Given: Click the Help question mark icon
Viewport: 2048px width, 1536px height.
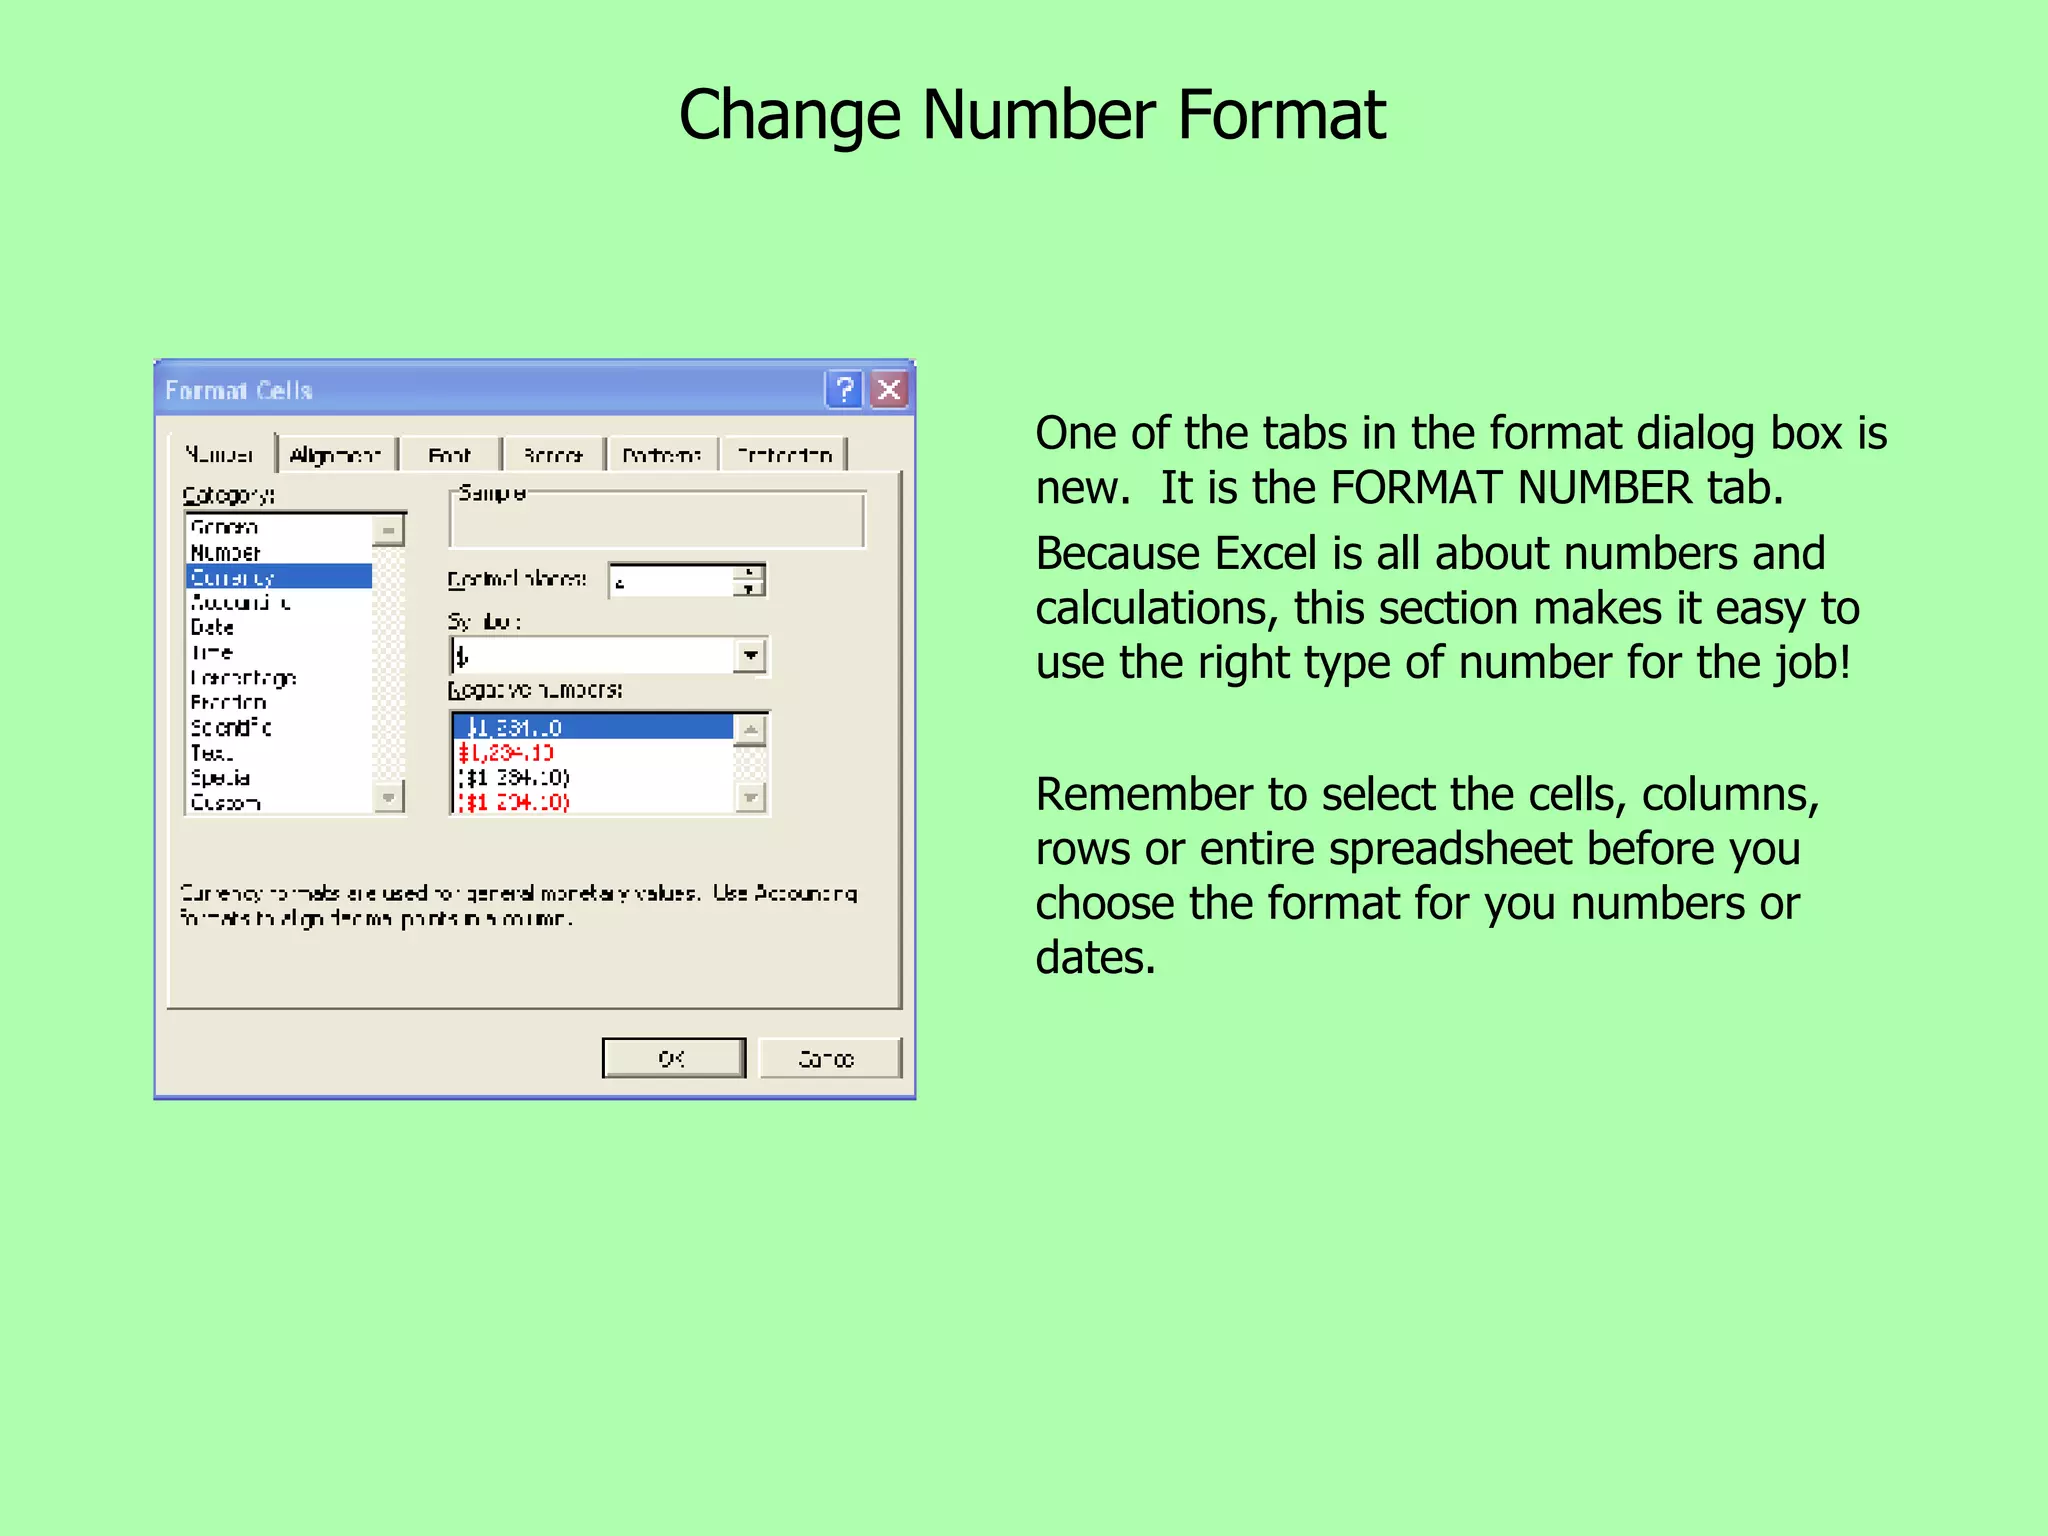Looking at the screenshot, I should click(x=844, y=389).
